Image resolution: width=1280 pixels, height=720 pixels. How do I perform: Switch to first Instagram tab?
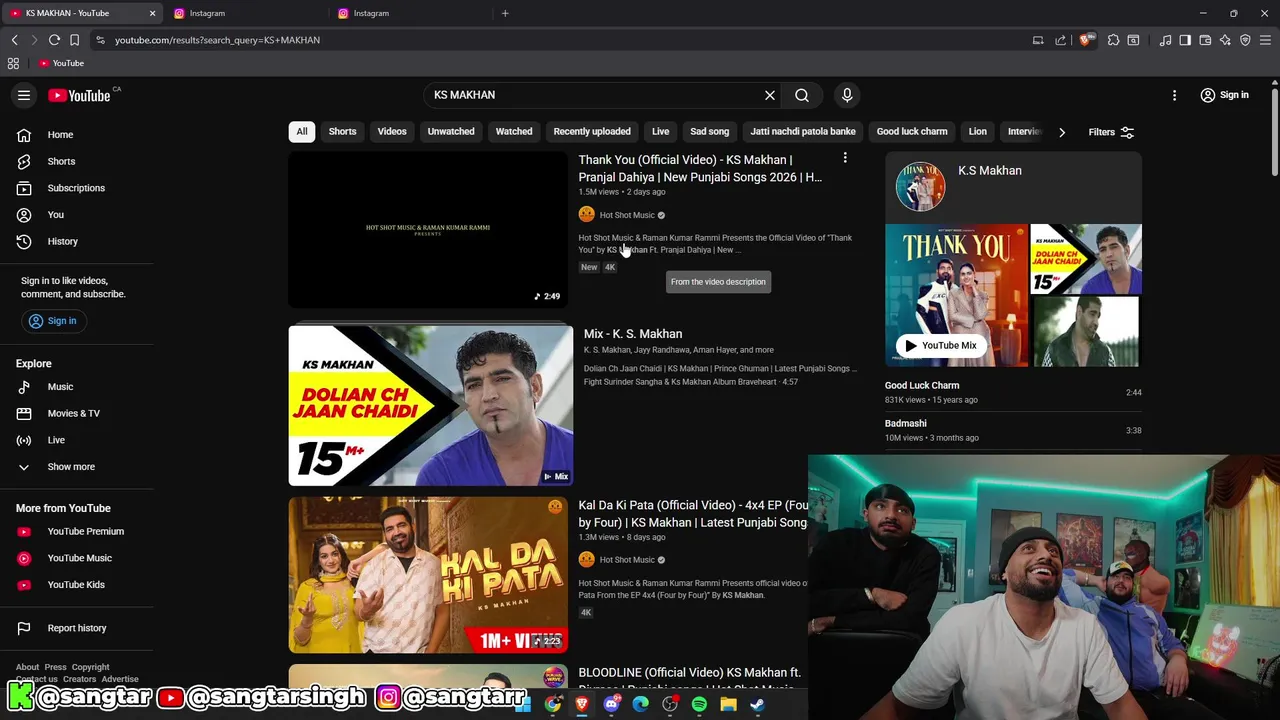tap(245, 13)
